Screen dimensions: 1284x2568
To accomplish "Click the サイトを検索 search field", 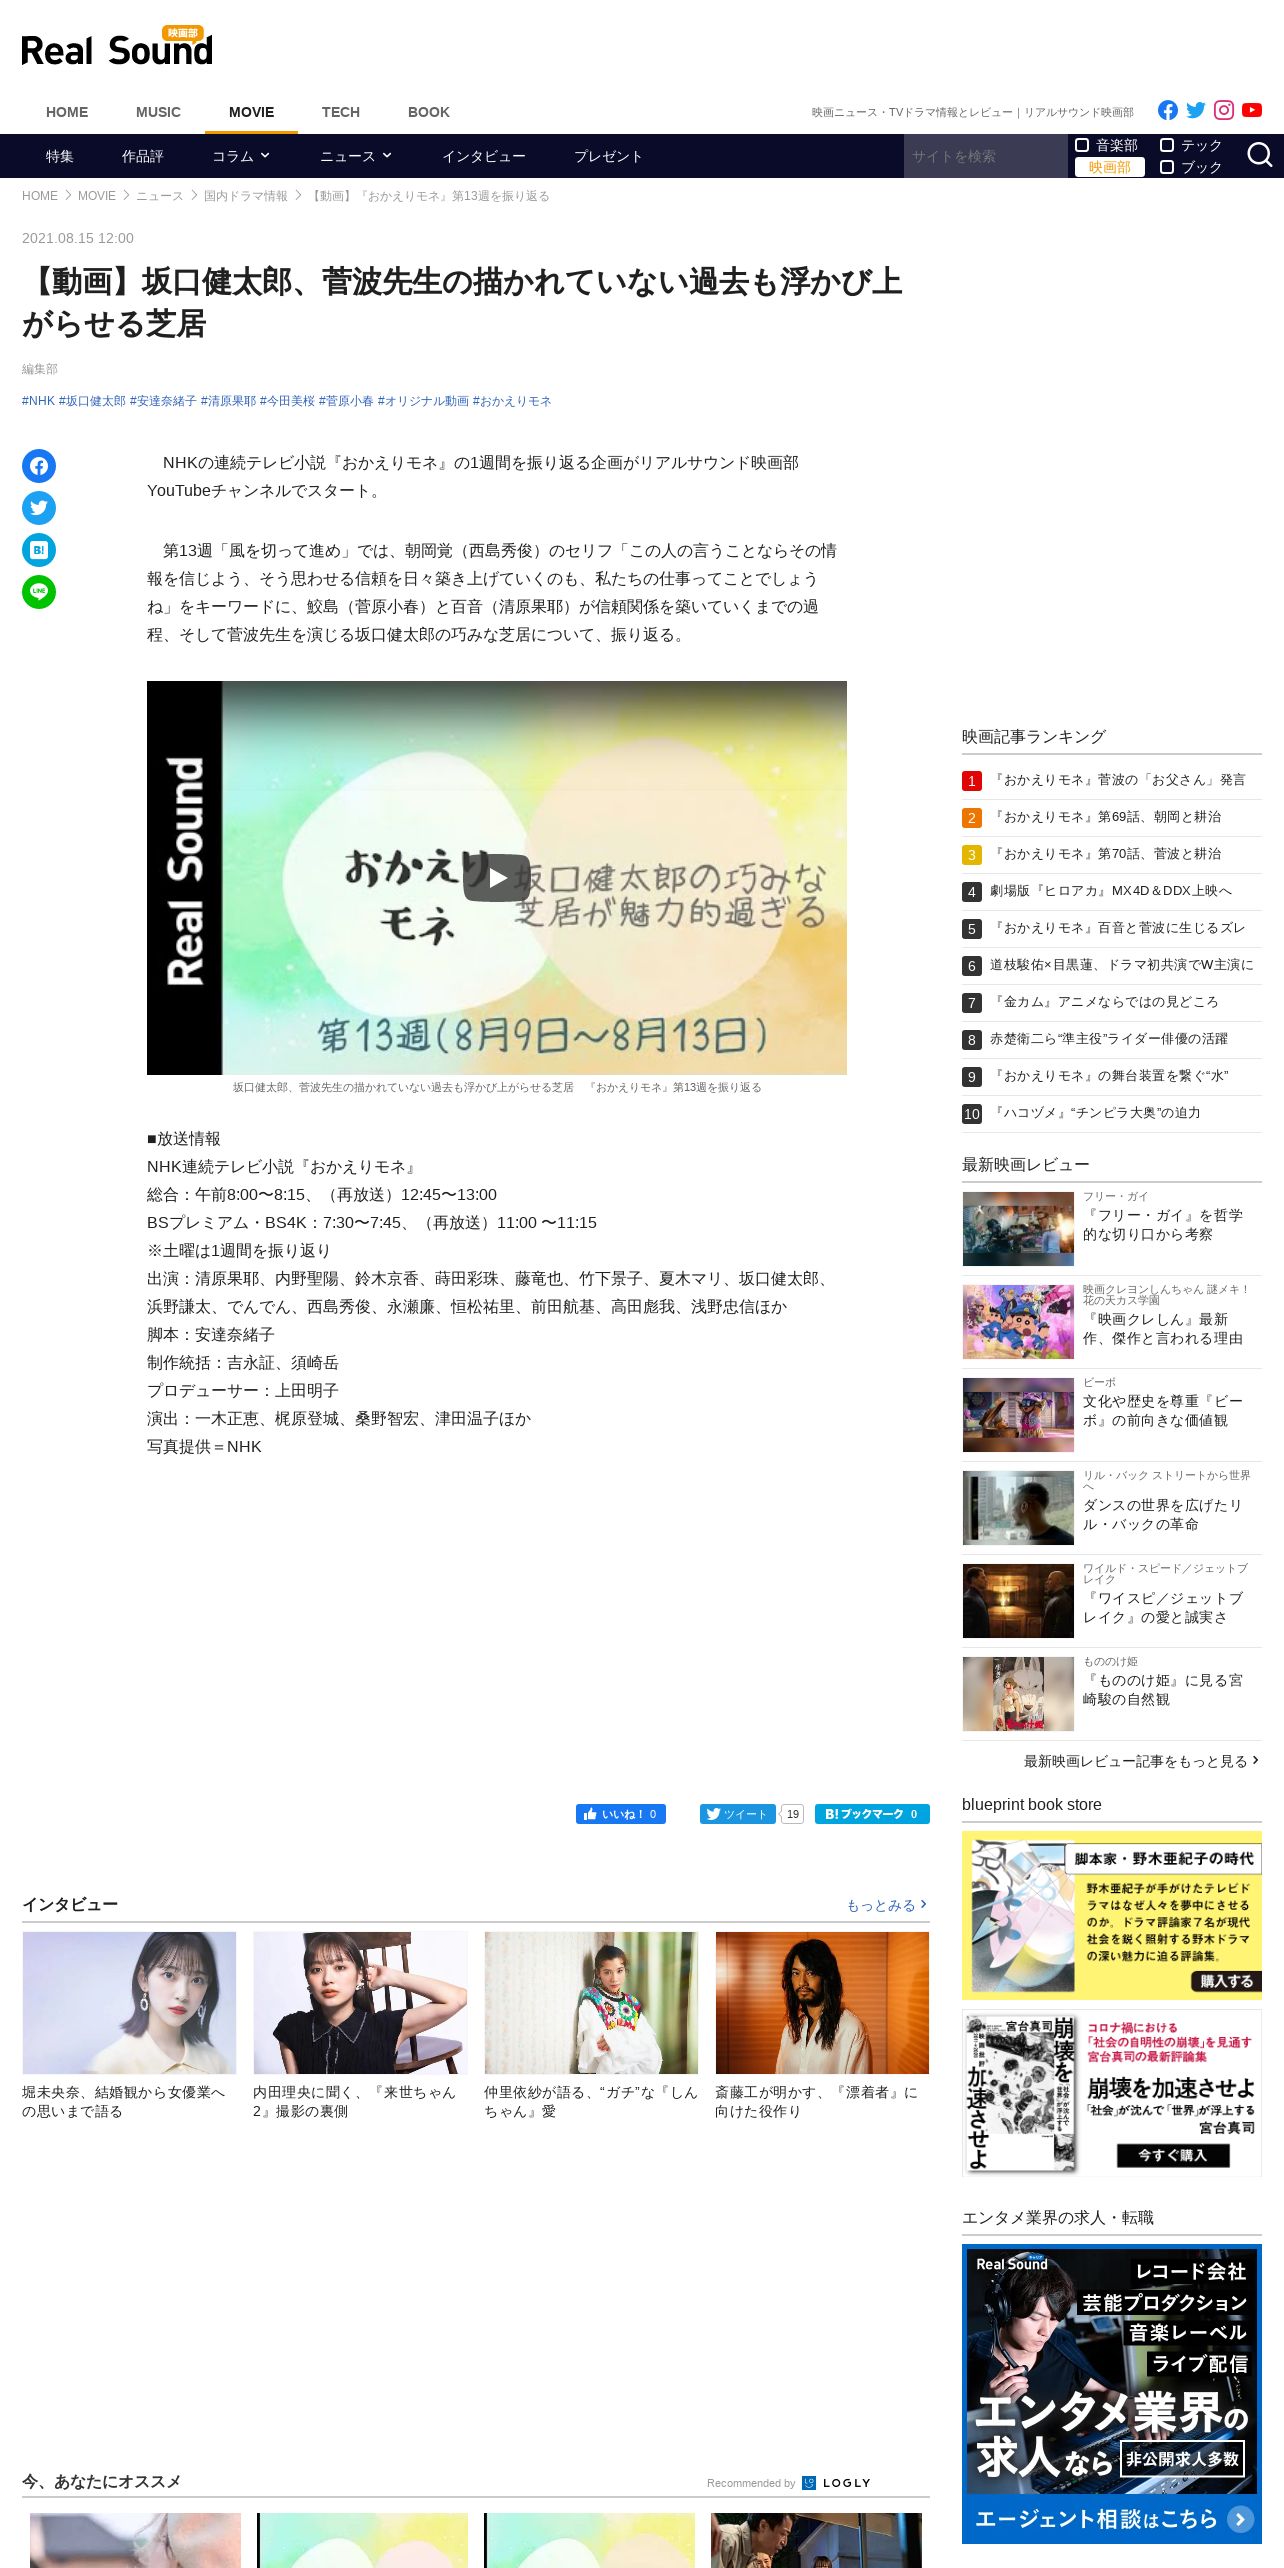I will (985, 156).
